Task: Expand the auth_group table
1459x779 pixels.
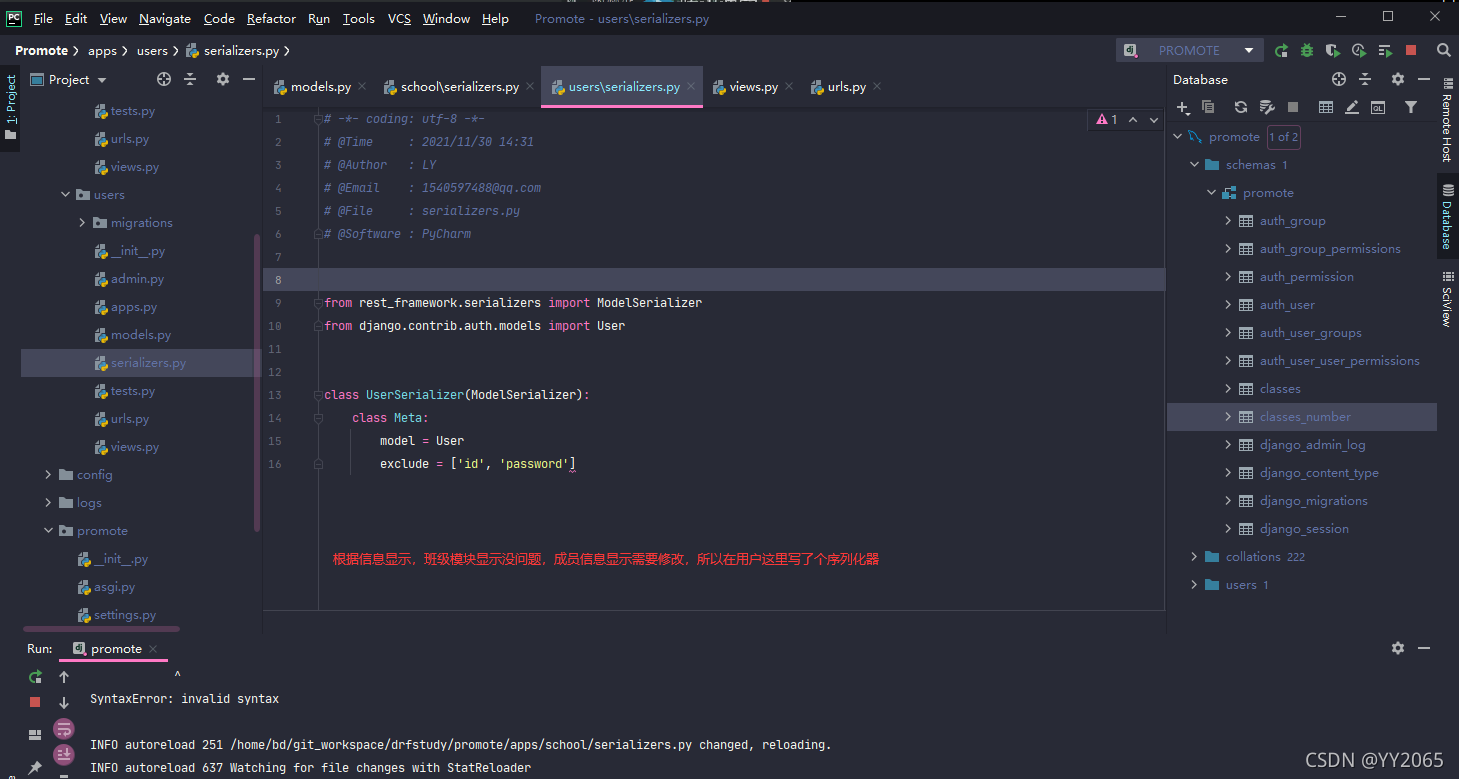Action: tap(1228, 221)
